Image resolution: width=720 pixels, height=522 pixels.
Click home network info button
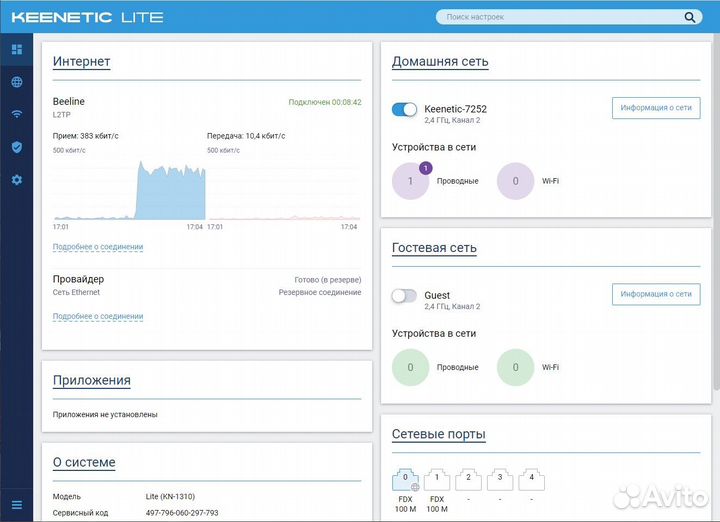[x=655, y=108]
